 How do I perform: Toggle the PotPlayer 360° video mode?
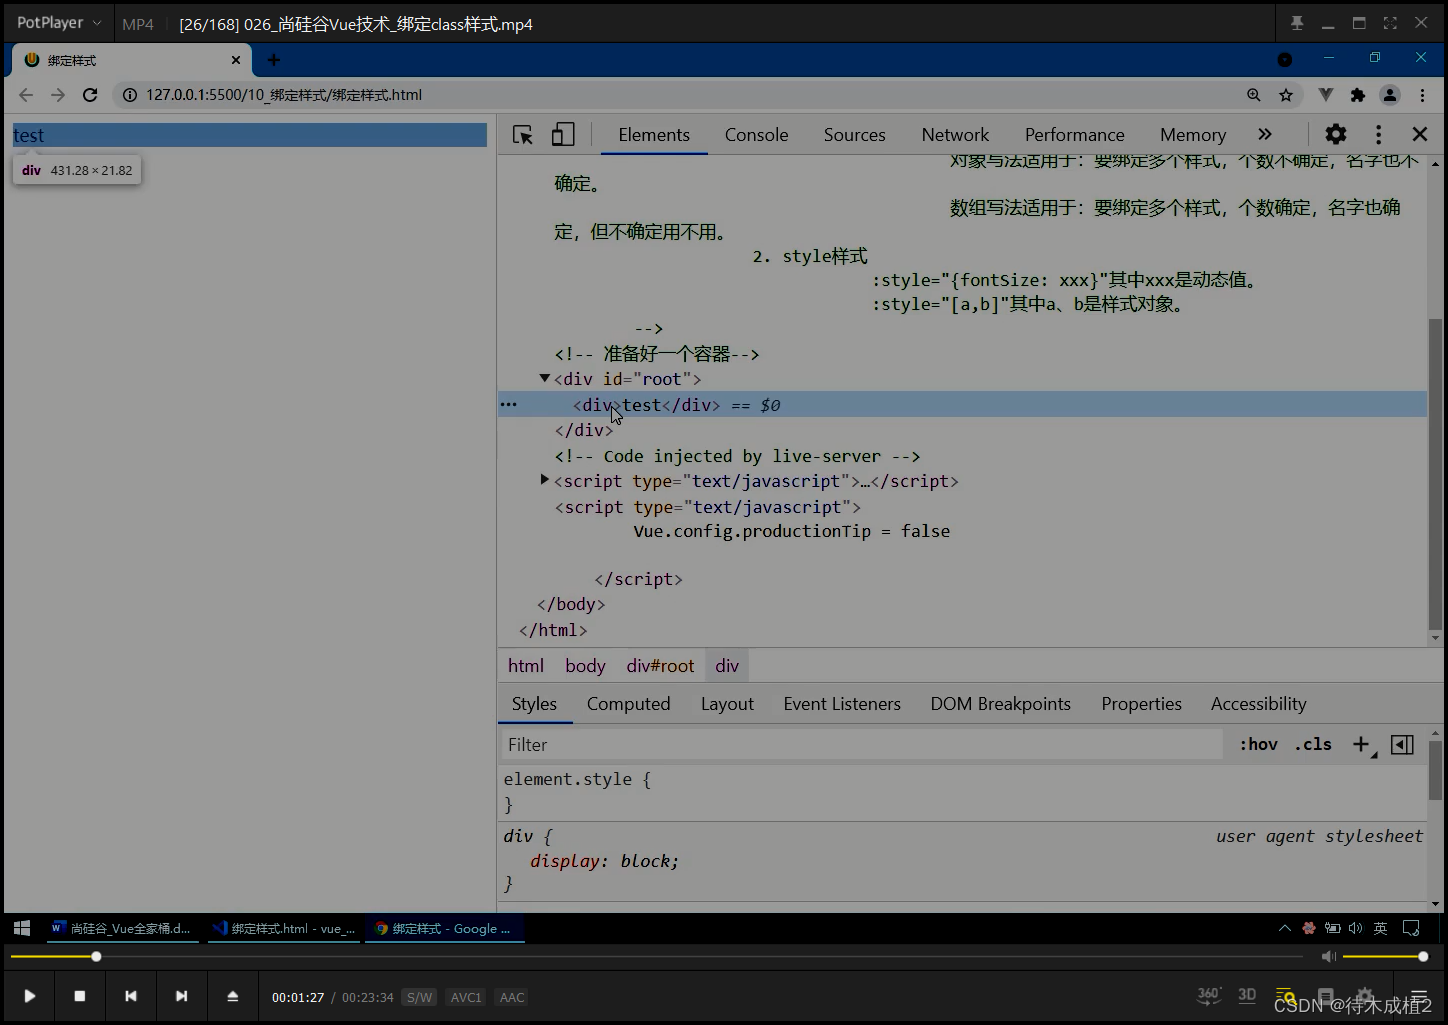pos(1209,995)
